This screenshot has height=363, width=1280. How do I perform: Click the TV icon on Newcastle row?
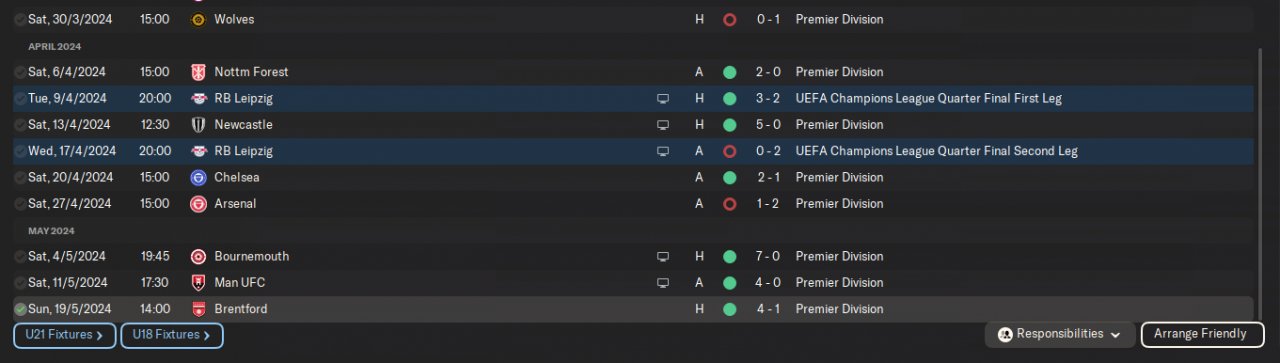662,125
